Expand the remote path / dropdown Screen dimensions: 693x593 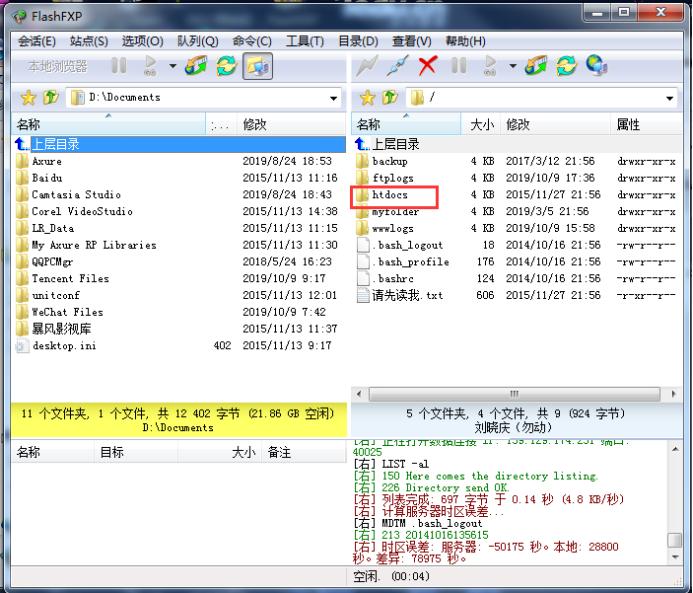click(670, 98)
